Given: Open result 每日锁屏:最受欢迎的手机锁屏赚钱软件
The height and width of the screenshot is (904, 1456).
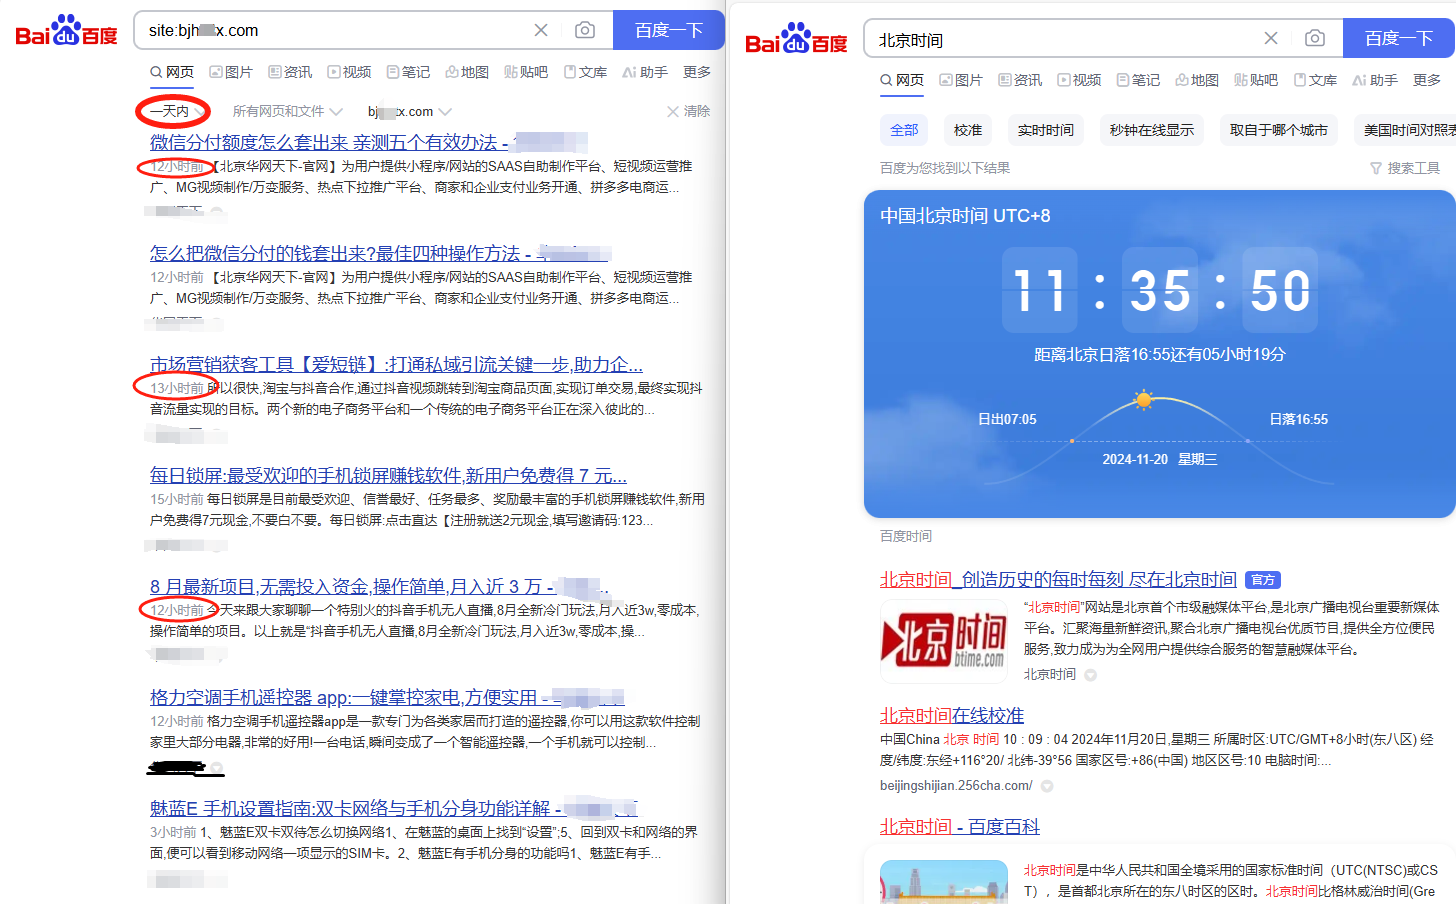Looking at the screenshot, I should click(x=388, y=475).
